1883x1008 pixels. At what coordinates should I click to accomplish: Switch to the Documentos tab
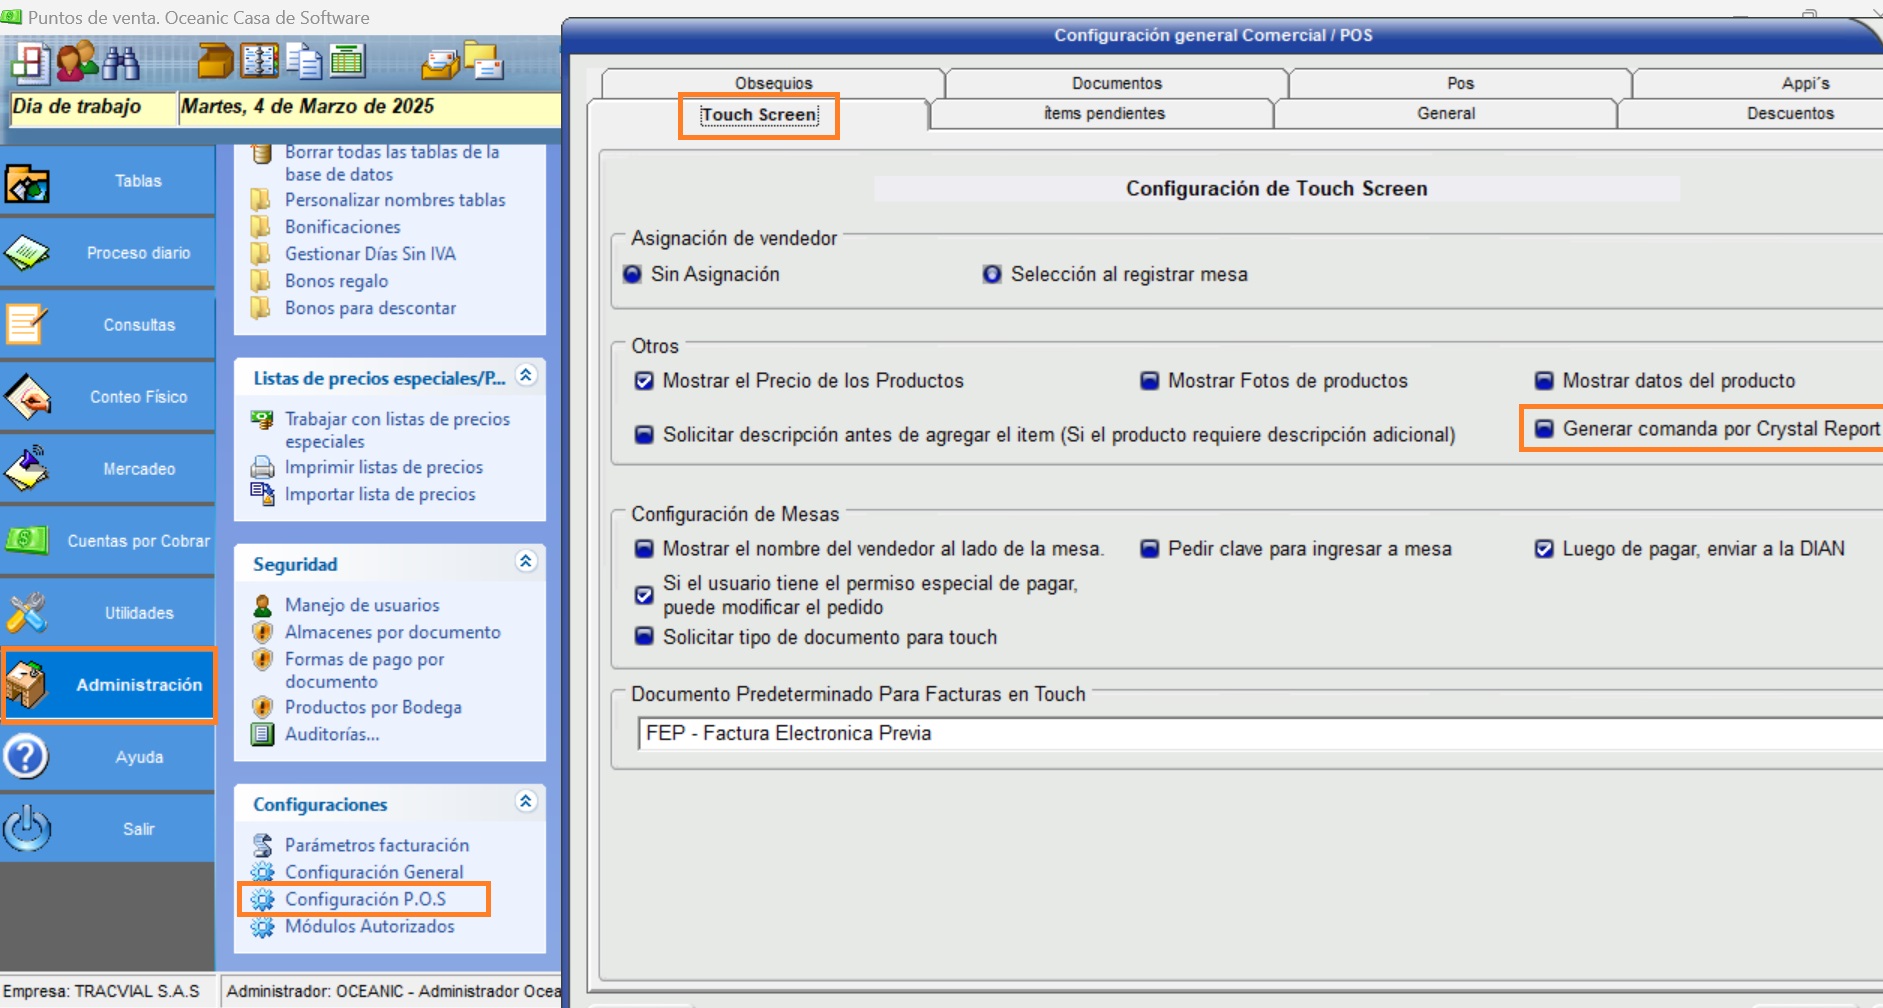1116,83
